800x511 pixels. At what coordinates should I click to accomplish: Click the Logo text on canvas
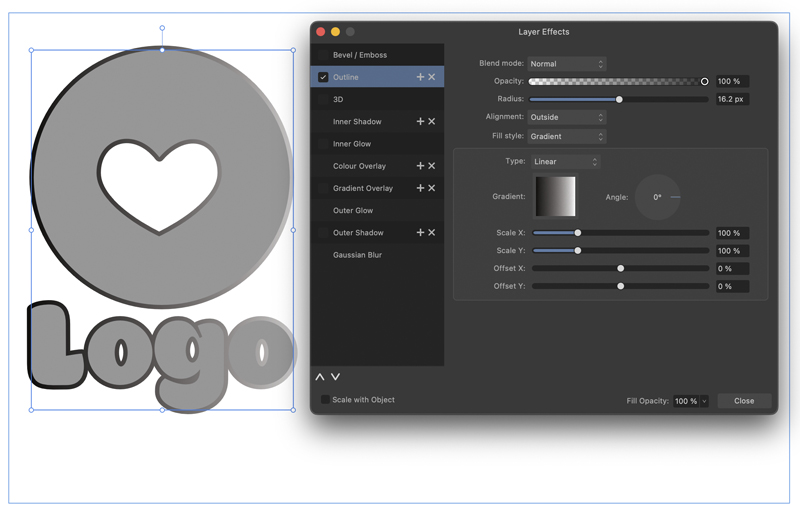point(161,356)
